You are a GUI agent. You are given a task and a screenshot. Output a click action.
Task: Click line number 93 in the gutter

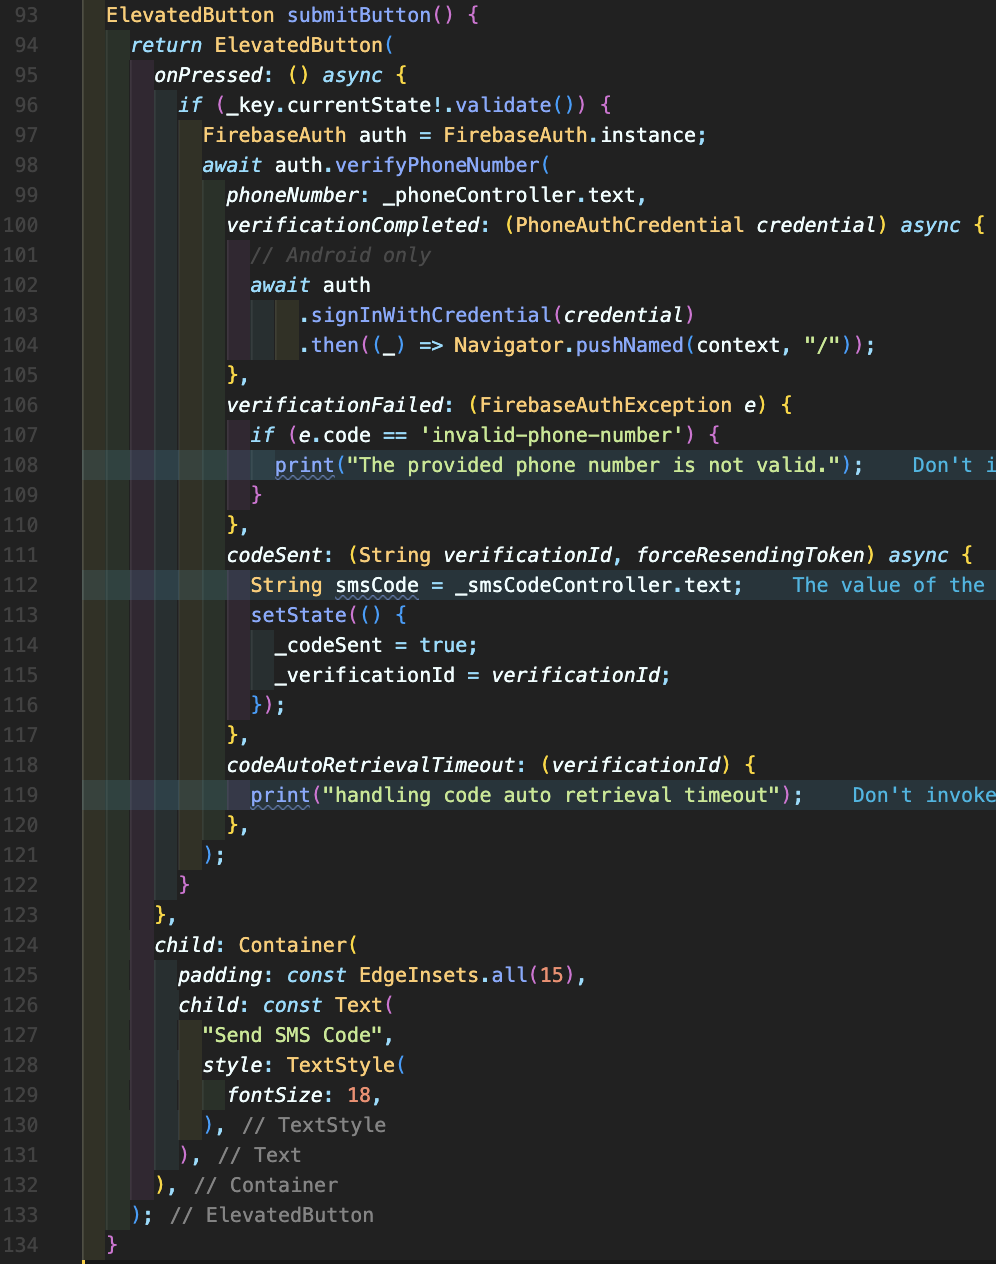point(26,15)
